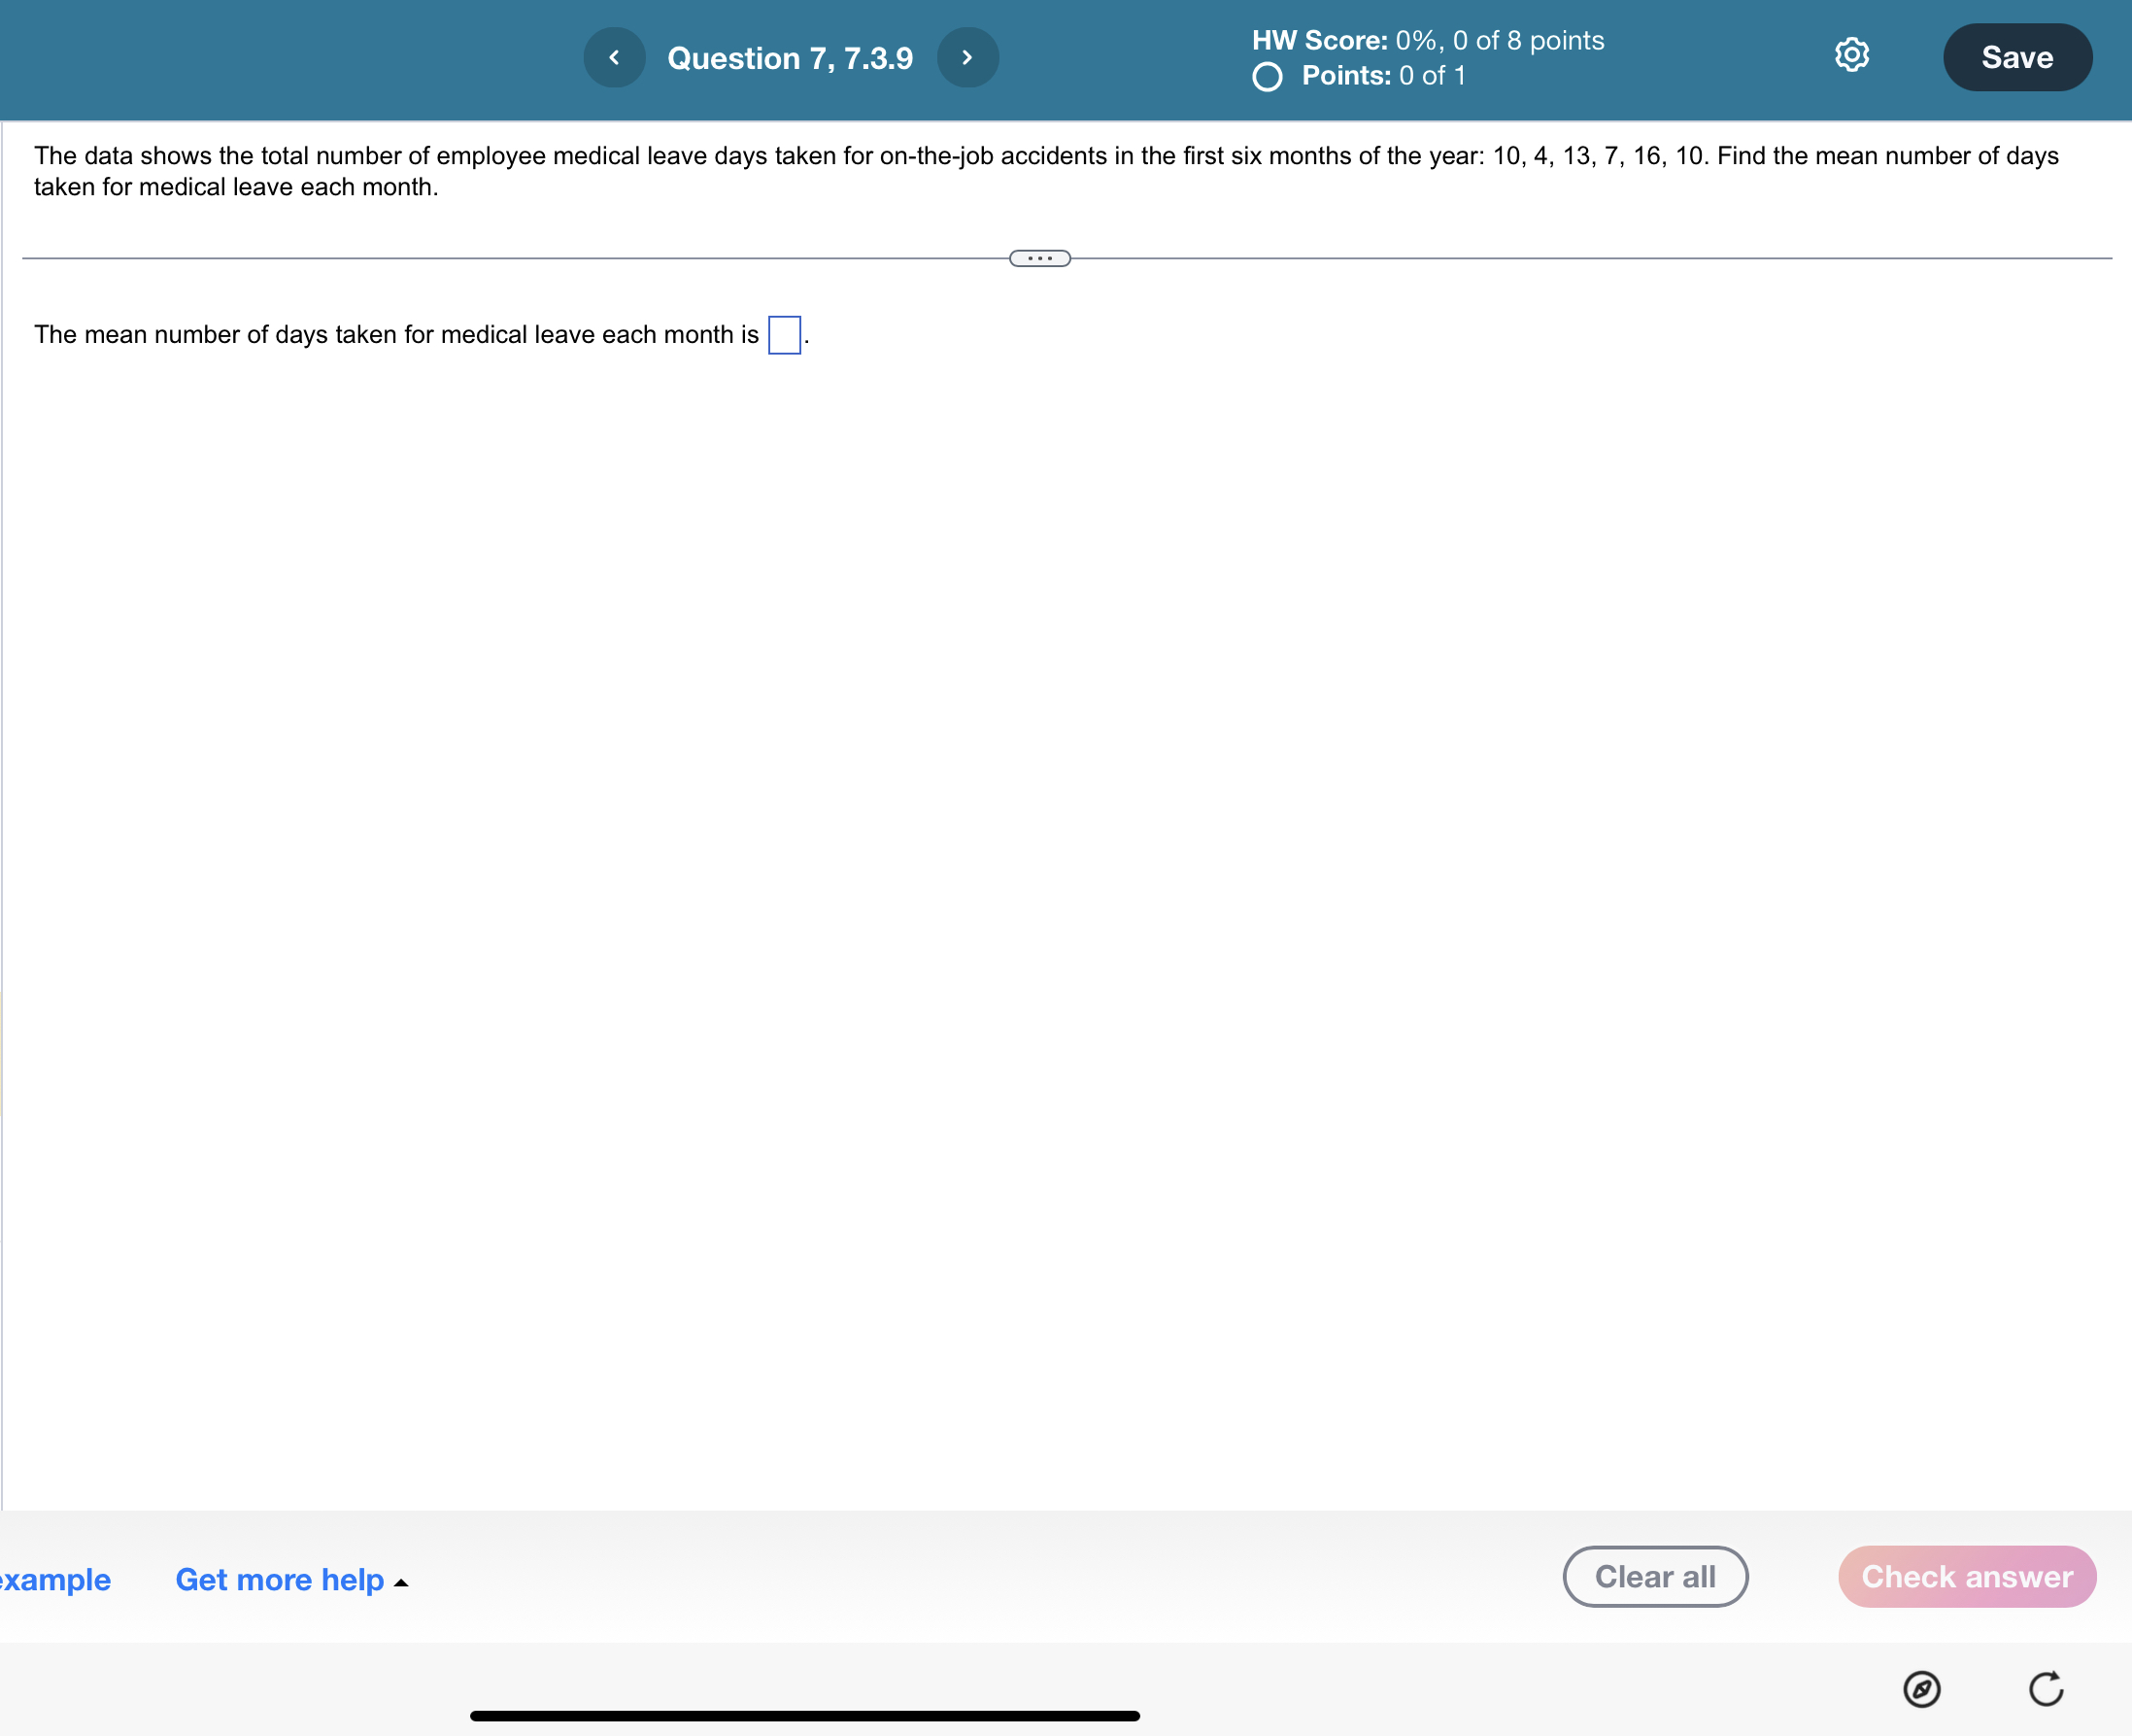Click the points status circle icon

(1267, 77)
